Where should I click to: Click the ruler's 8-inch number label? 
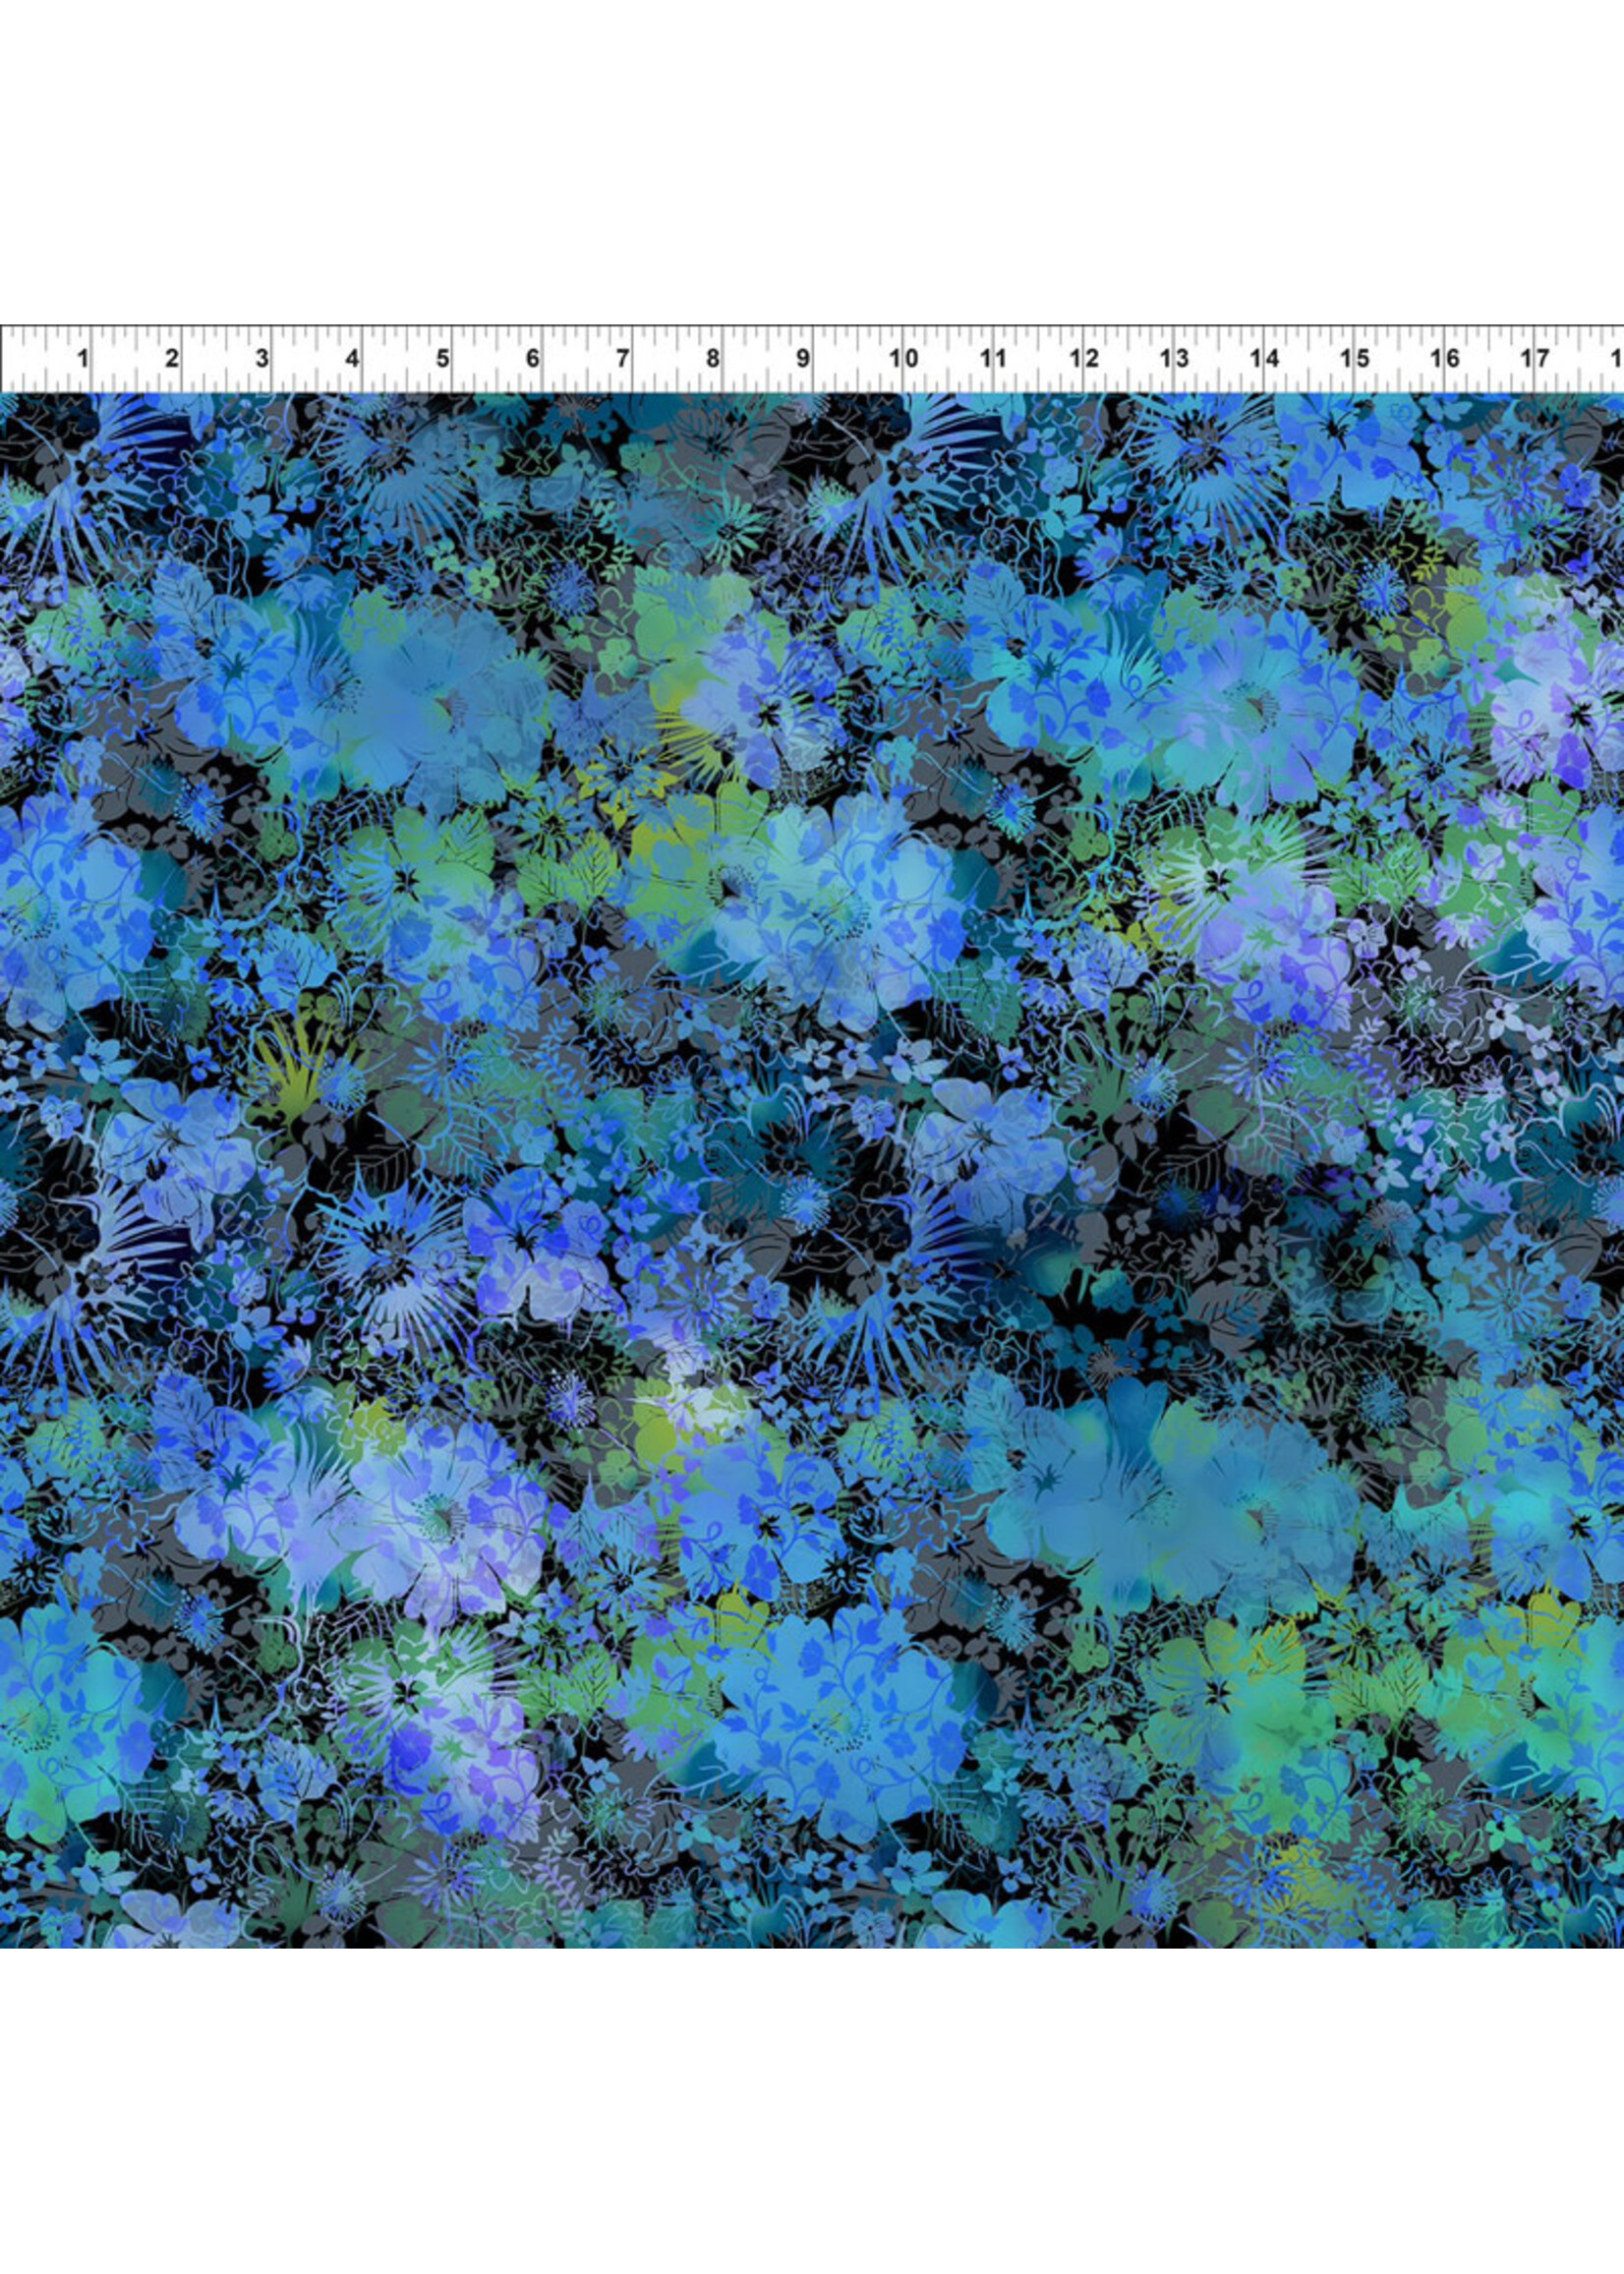(712, 357)
